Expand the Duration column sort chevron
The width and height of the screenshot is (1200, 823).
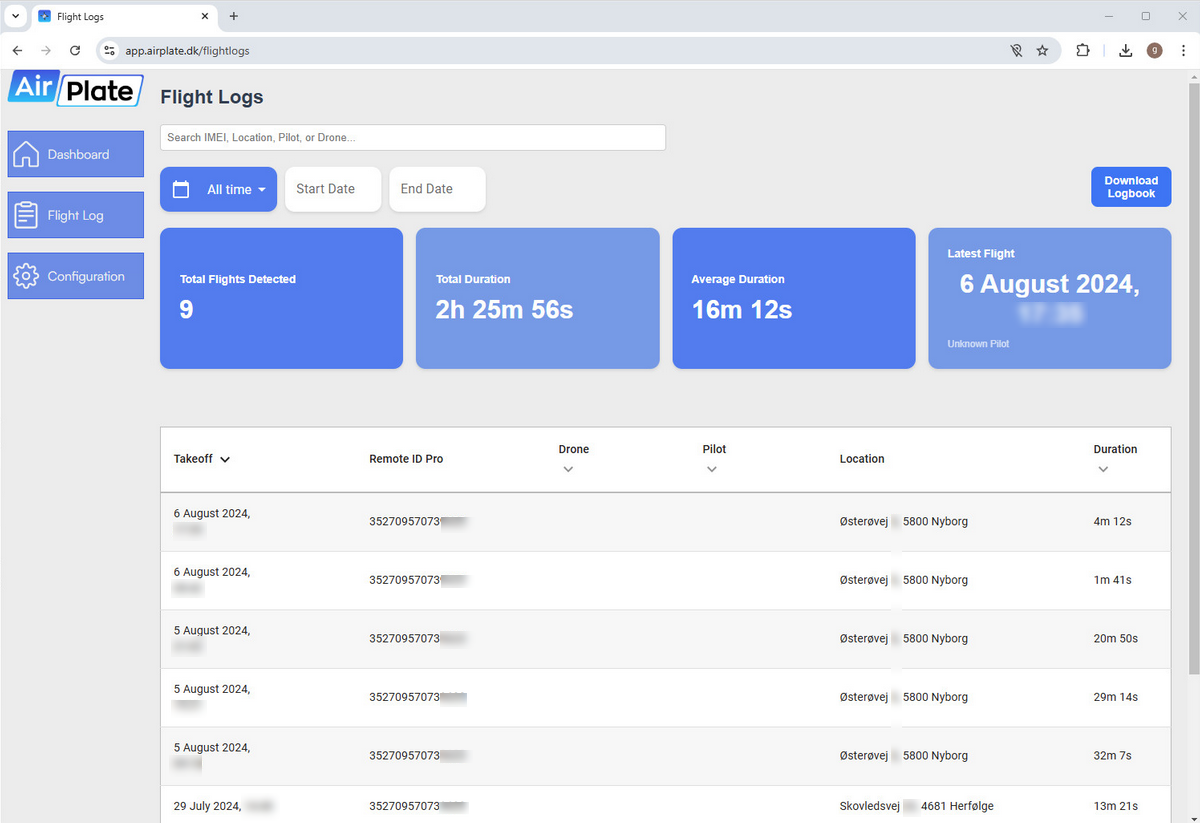1103,469
